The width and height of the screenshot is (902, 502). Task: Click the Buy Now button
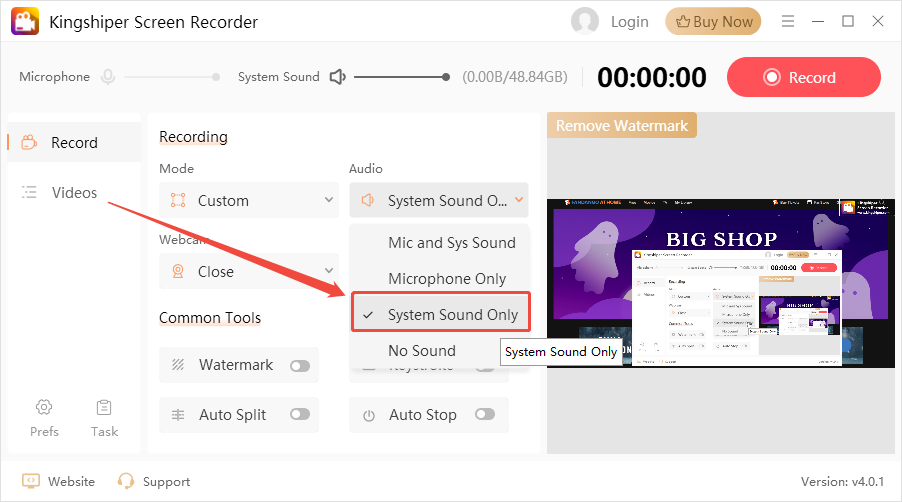[713, 22]
